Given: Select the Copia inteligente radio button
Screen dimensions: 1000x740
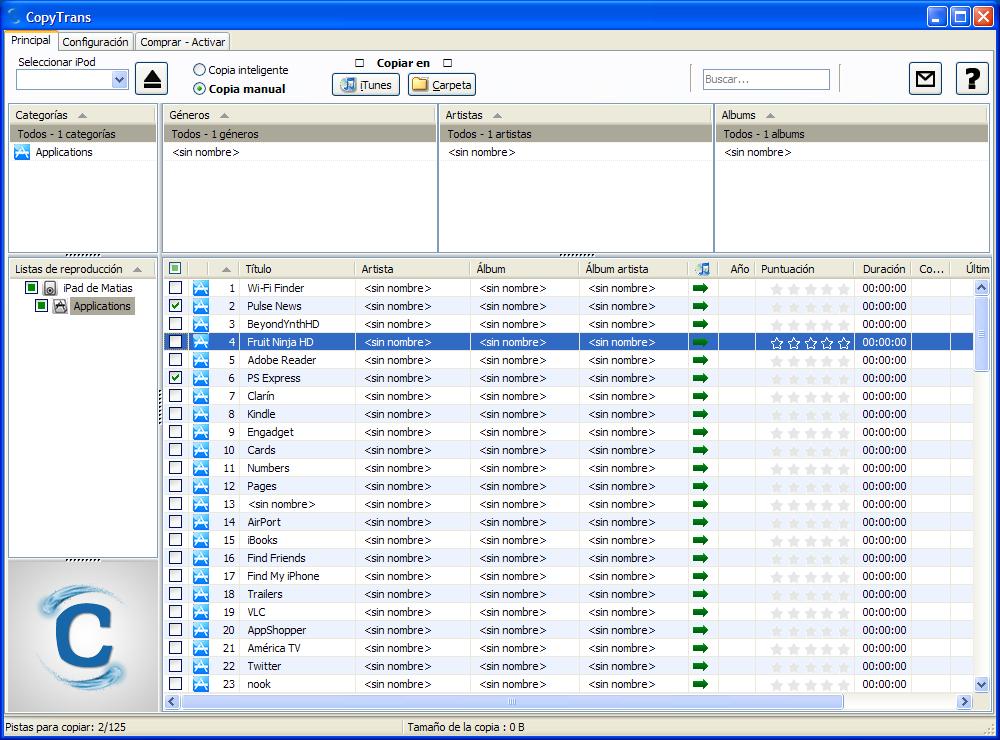Looking at the screenshot, I should [x=200, y=70].
